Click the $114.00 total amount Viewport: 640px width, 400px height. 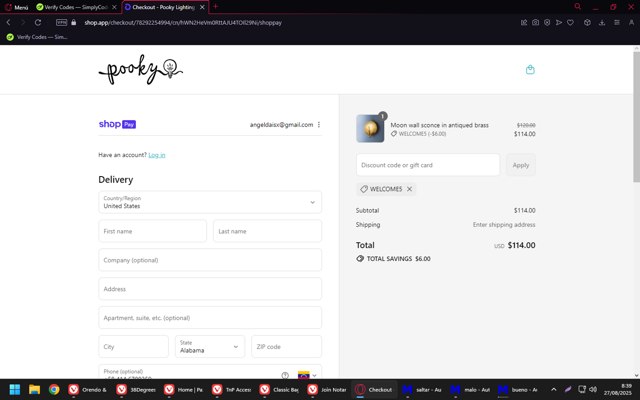(521, 245)
